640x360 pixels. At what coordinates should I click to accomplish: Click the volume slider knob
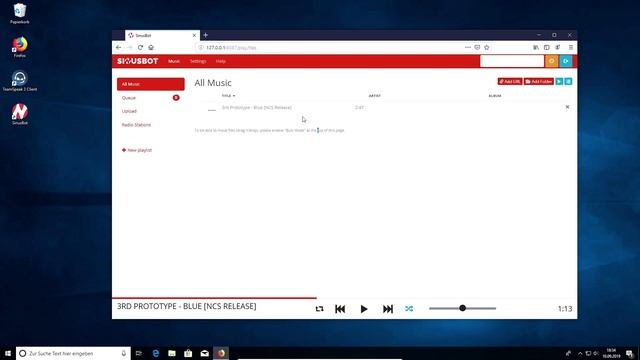[462, 308]
